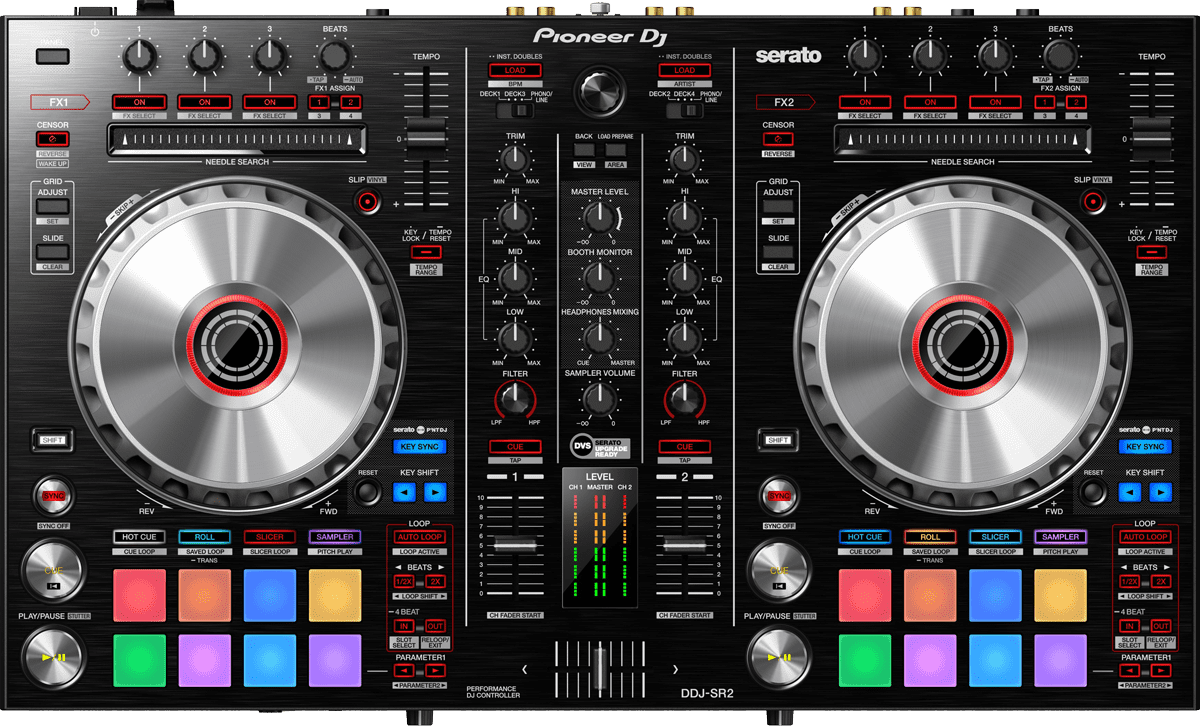Hit the left deck red SYNC button
This screenshot has height=726, width=1200.
tap(53, 495)
